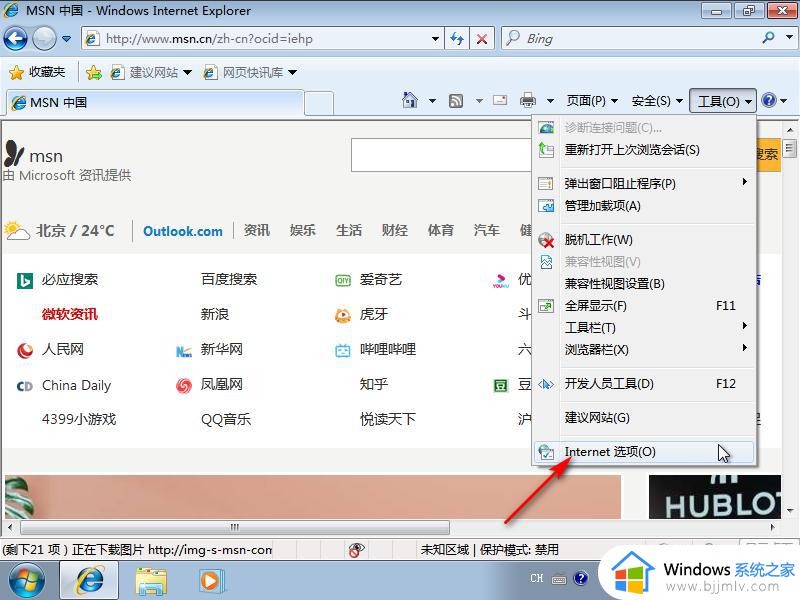This screenshot has height=600, width=800.
Task: Open the recent pages dropdown arrow
Action: pos(66,39)
